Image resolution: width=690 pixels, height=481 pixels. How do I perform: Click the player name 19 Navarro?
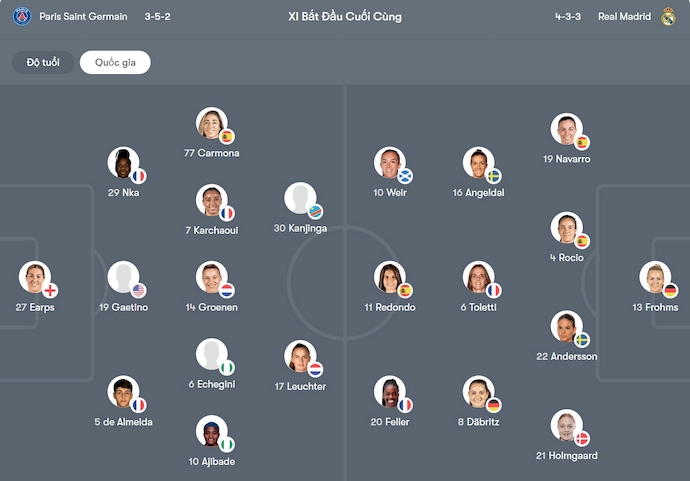click(x=567, y=159)
